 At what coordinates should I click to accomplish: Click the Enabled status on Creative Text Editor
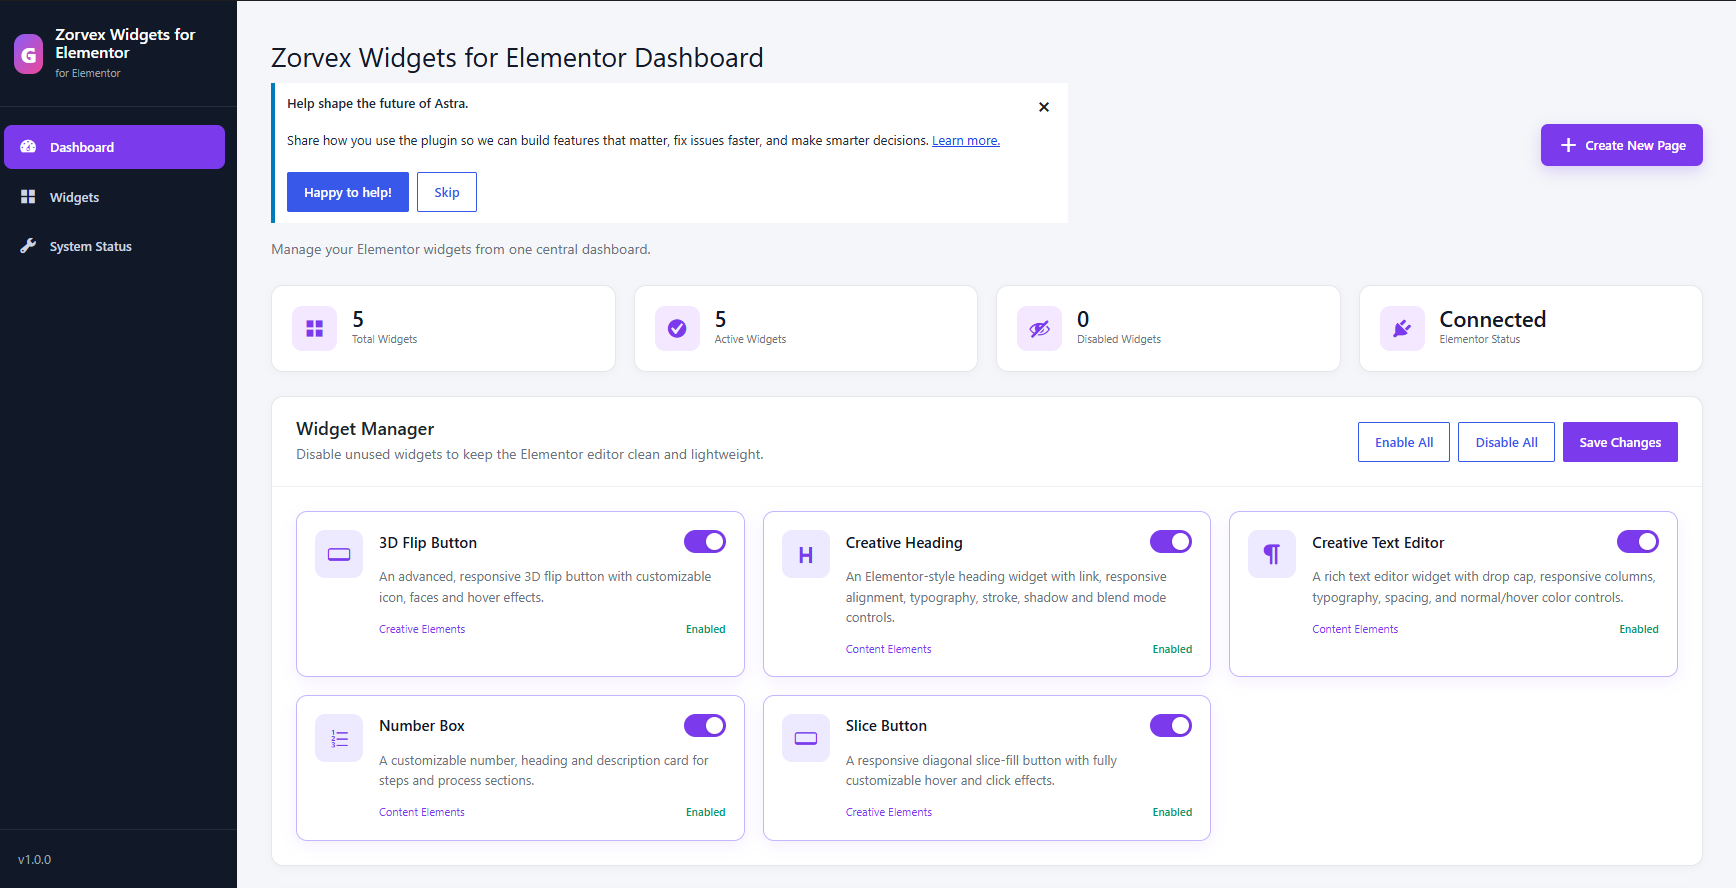(1639, 629)
